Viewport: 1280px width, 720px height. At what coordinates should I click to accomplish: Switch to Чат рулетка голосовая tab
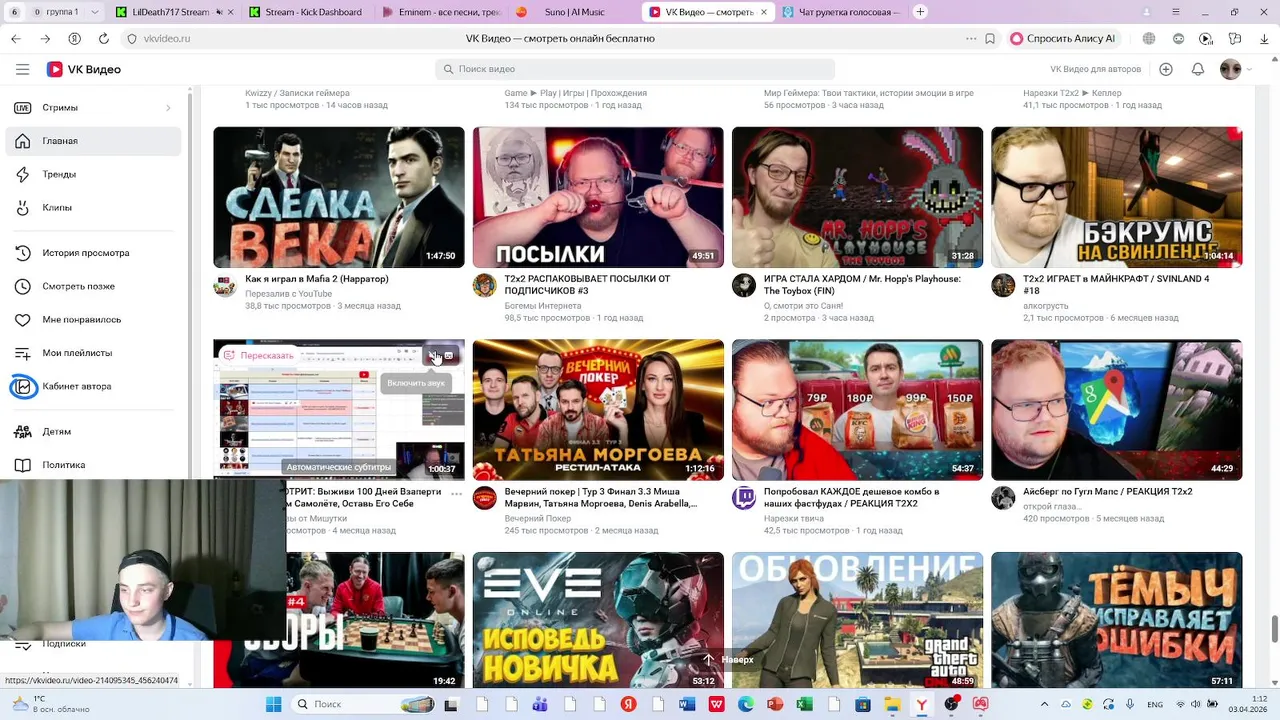pos(840,12)
